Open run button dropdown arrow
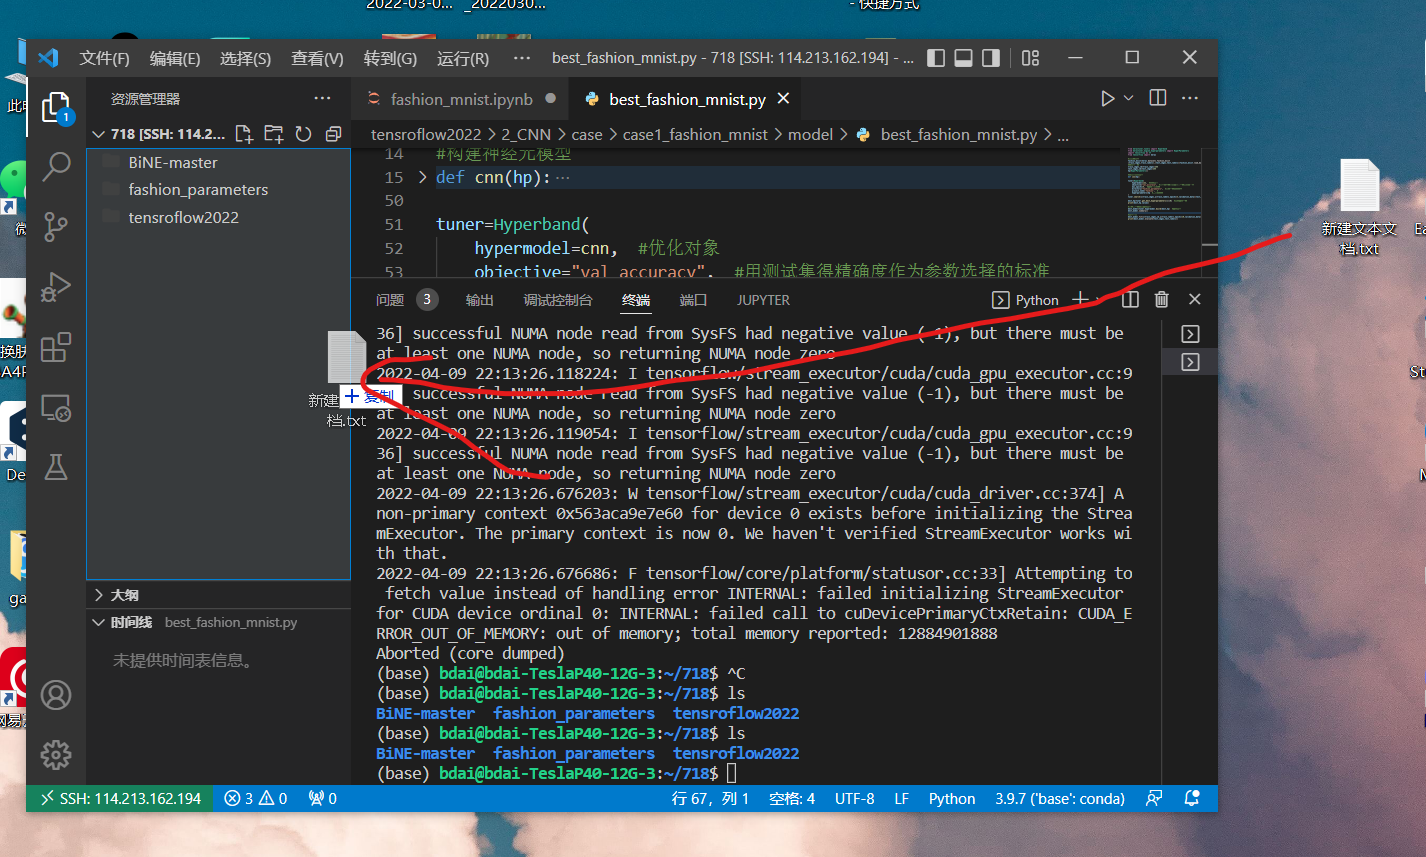 tap(1129, 99)
